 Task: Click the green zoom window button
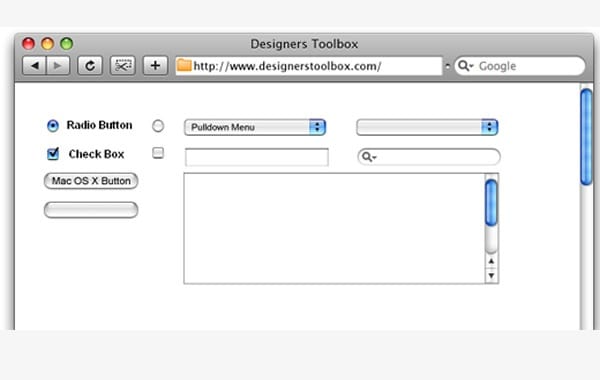pos(67,44)
